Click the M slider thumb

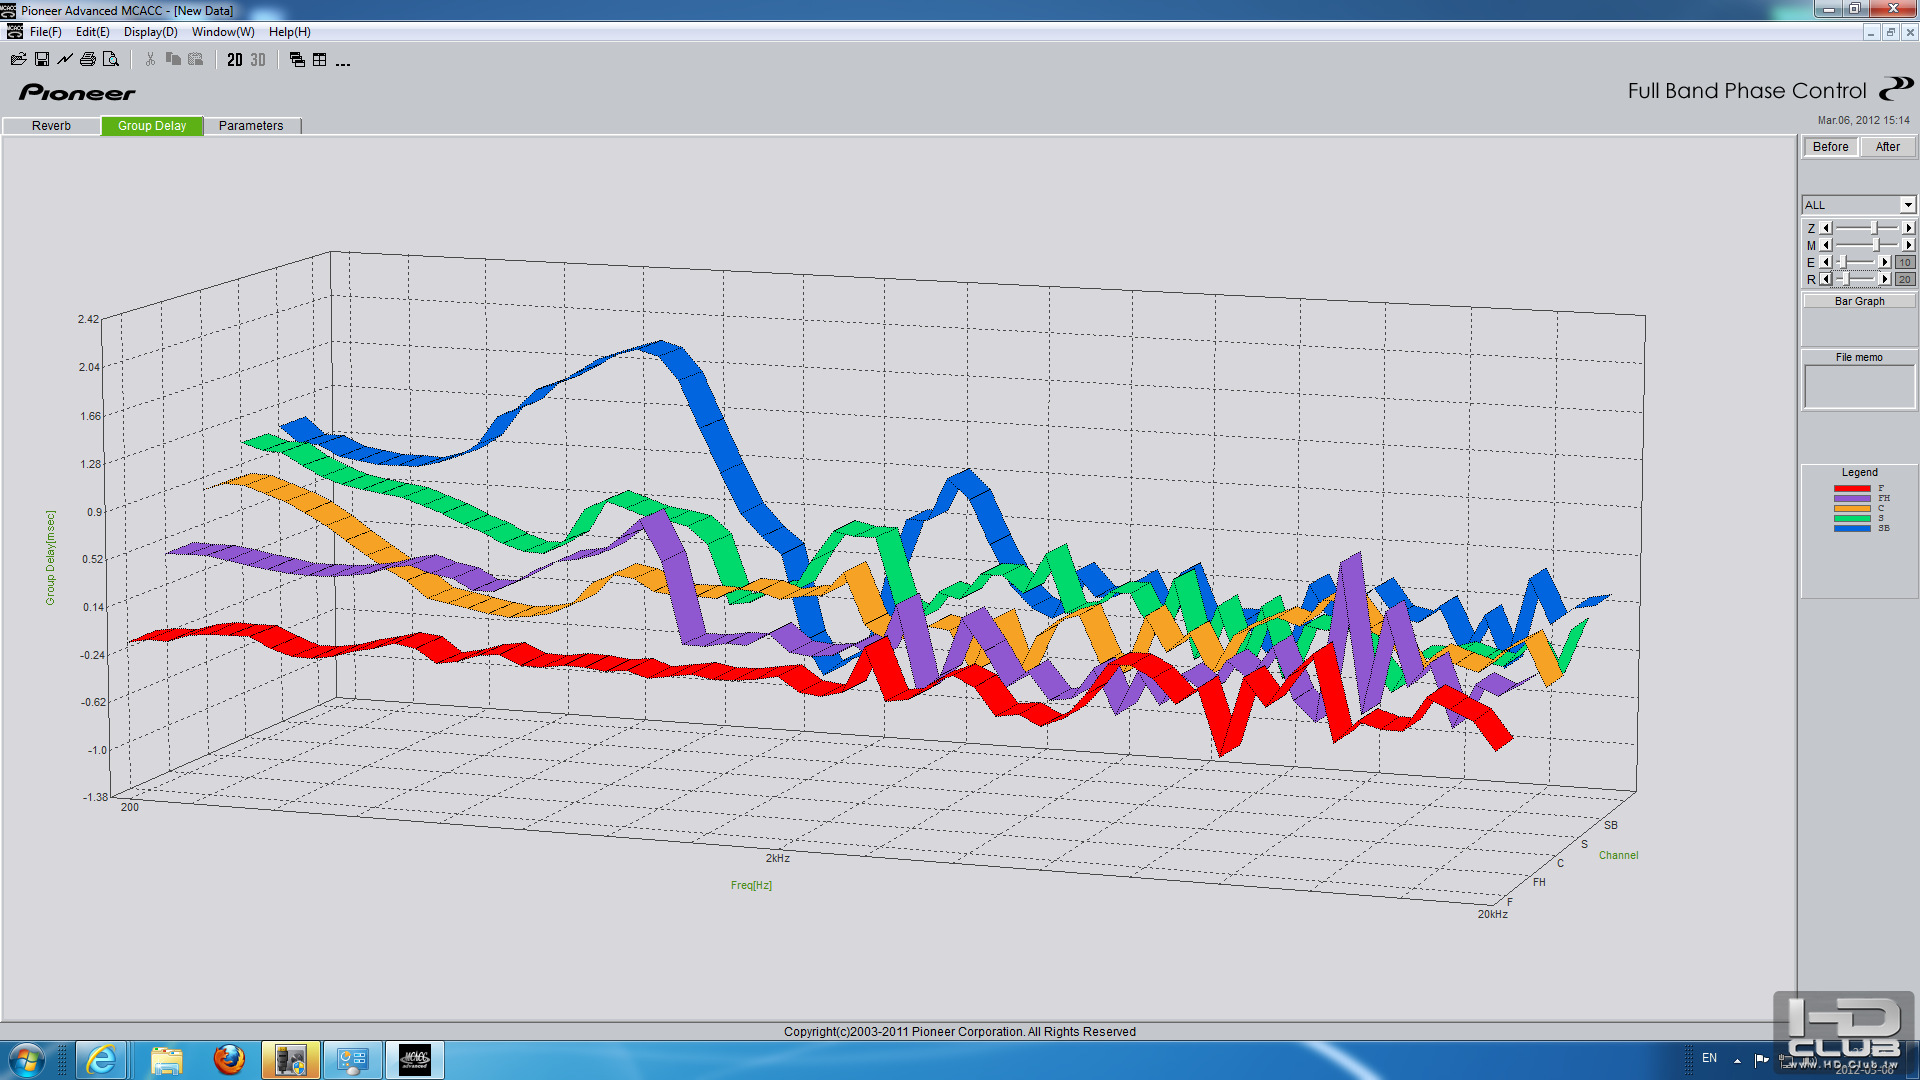(1876, 245)
